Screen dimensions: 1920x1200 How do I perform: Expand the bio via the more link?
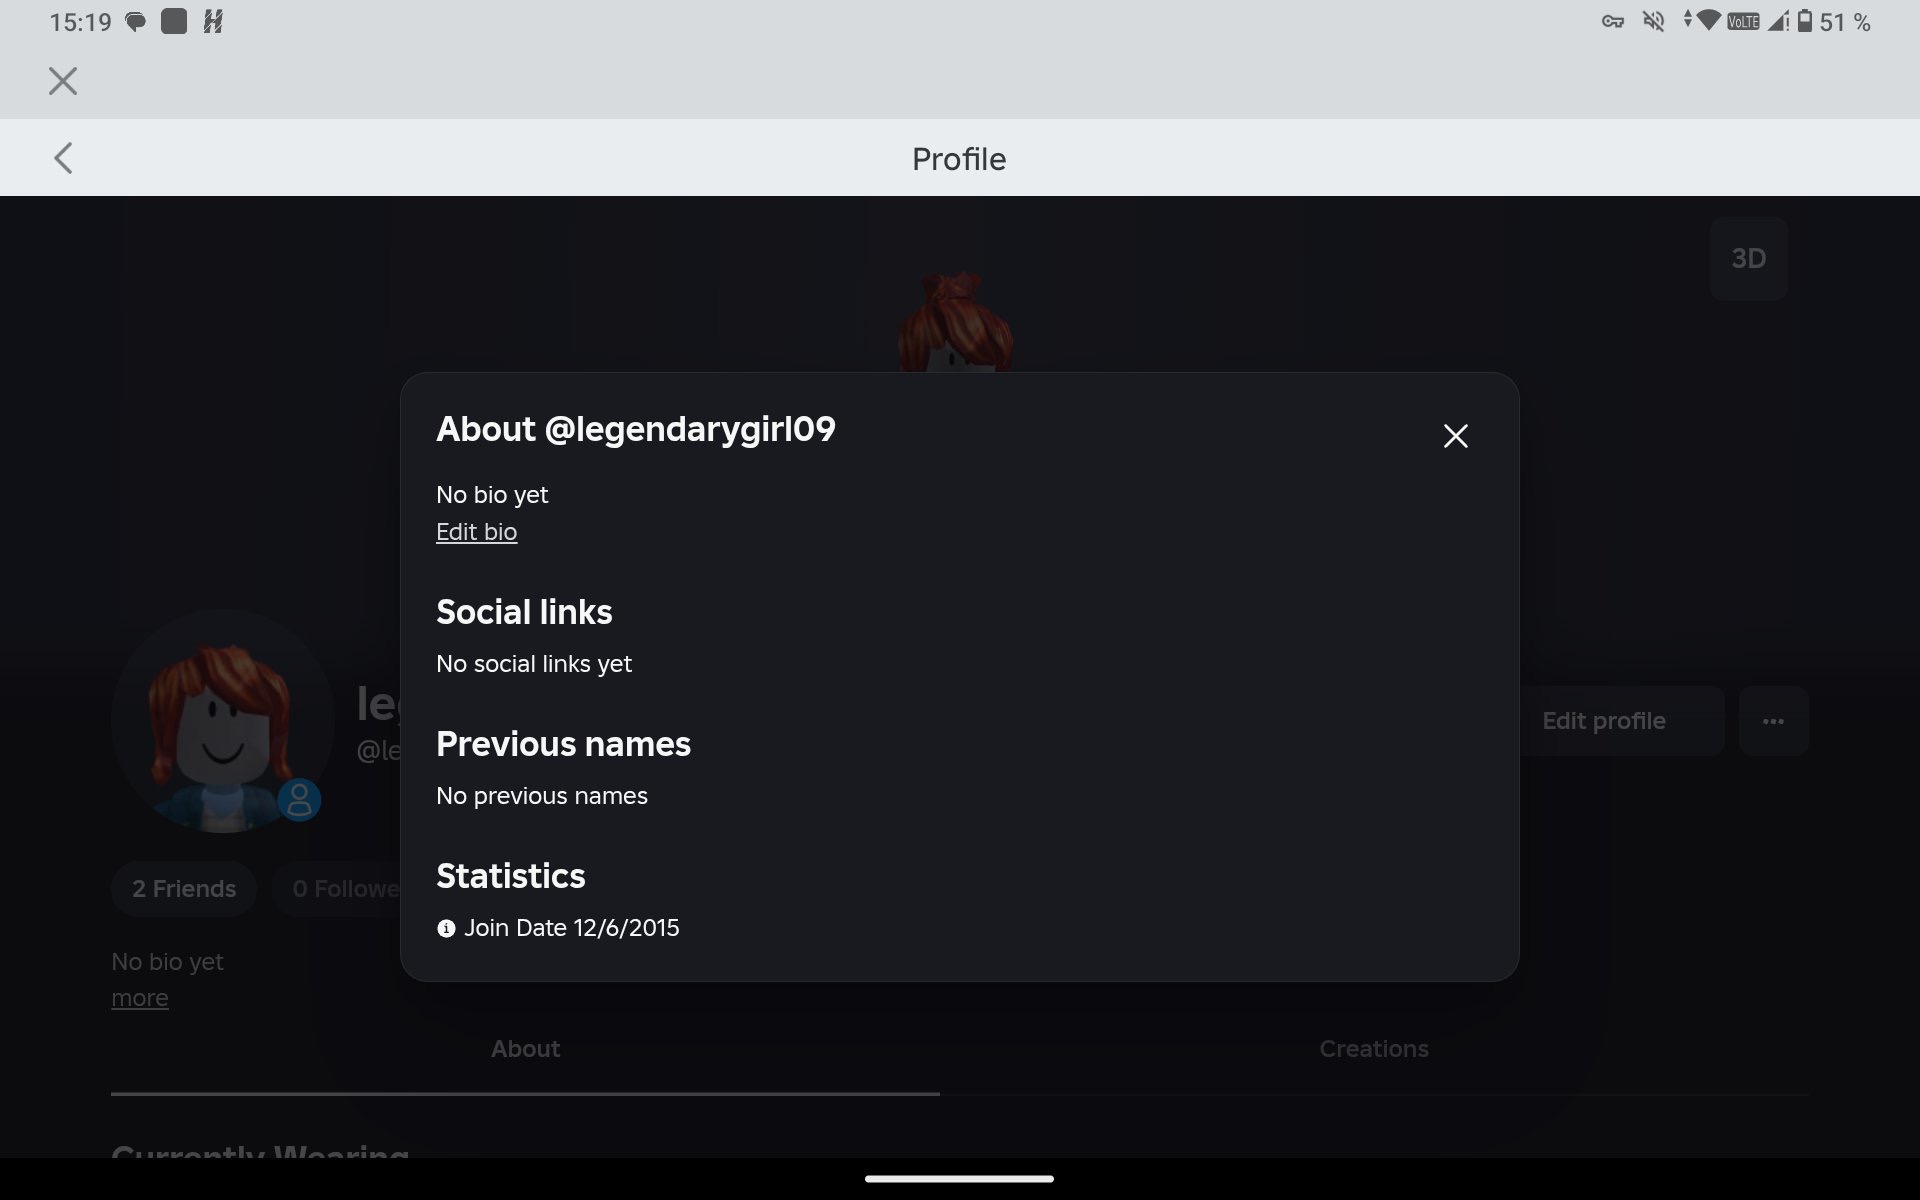tap(140, 998)
